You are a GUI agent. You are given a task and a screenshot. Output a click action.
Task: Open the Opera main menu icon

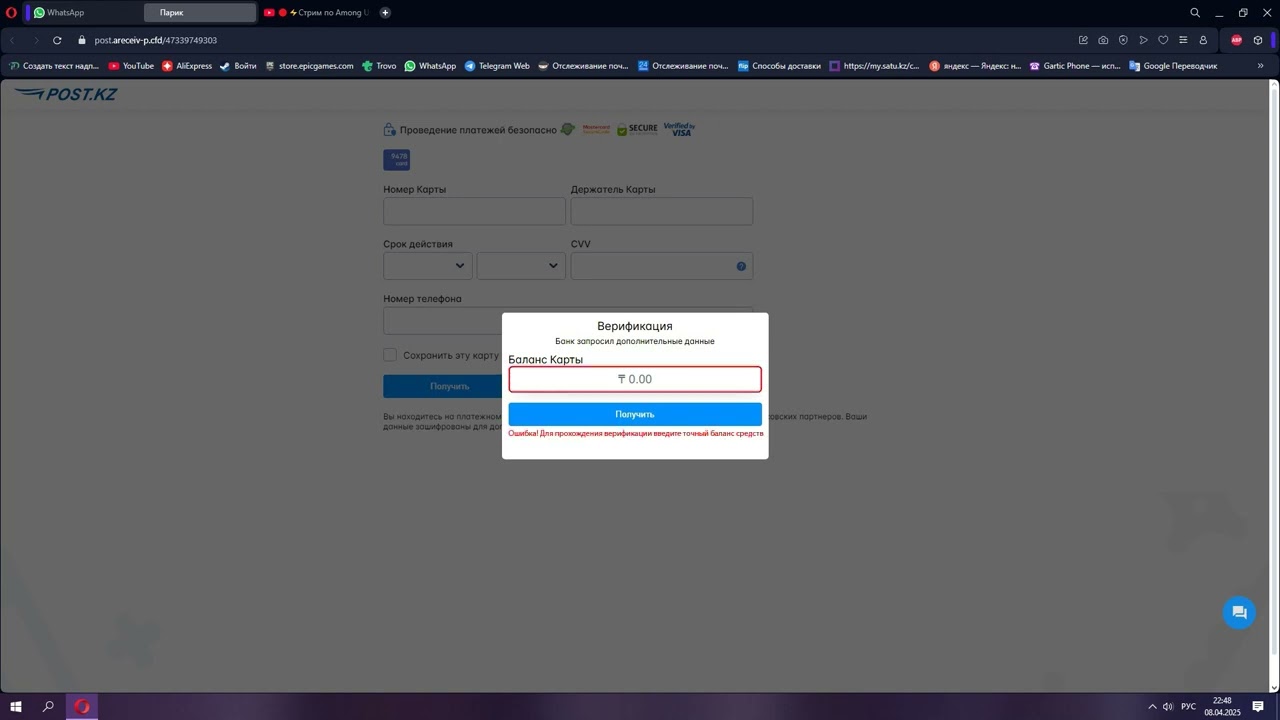pyautogui.click(x=11, y=13)
